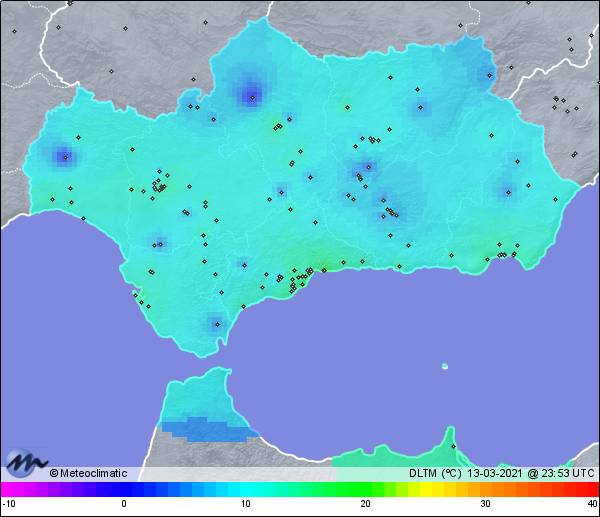Click the Alborán island dot in the sea
The height and width of the screenshot is (517, 600).
coord(445,366)
